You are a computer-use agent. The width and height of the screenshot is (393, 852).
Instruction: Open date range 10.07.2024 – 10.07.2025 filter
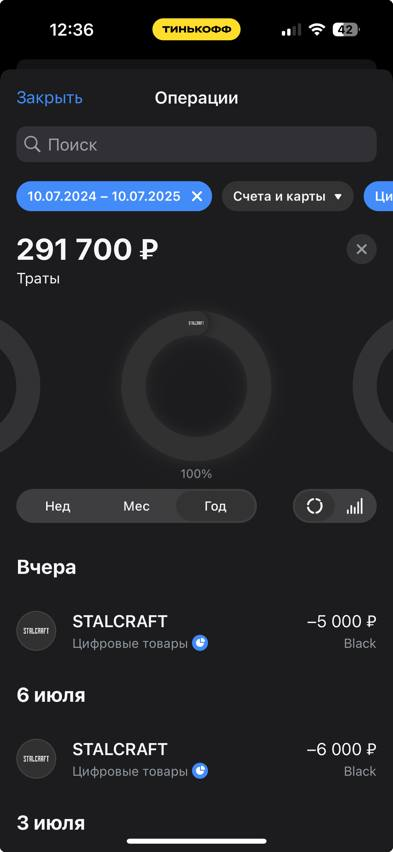pyautogui.click(x=104, y=196)
